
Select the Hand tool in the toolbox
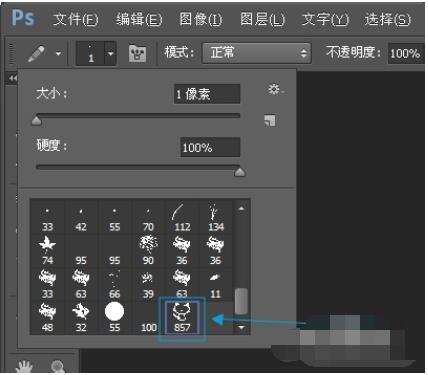click(x=25, y=366)
